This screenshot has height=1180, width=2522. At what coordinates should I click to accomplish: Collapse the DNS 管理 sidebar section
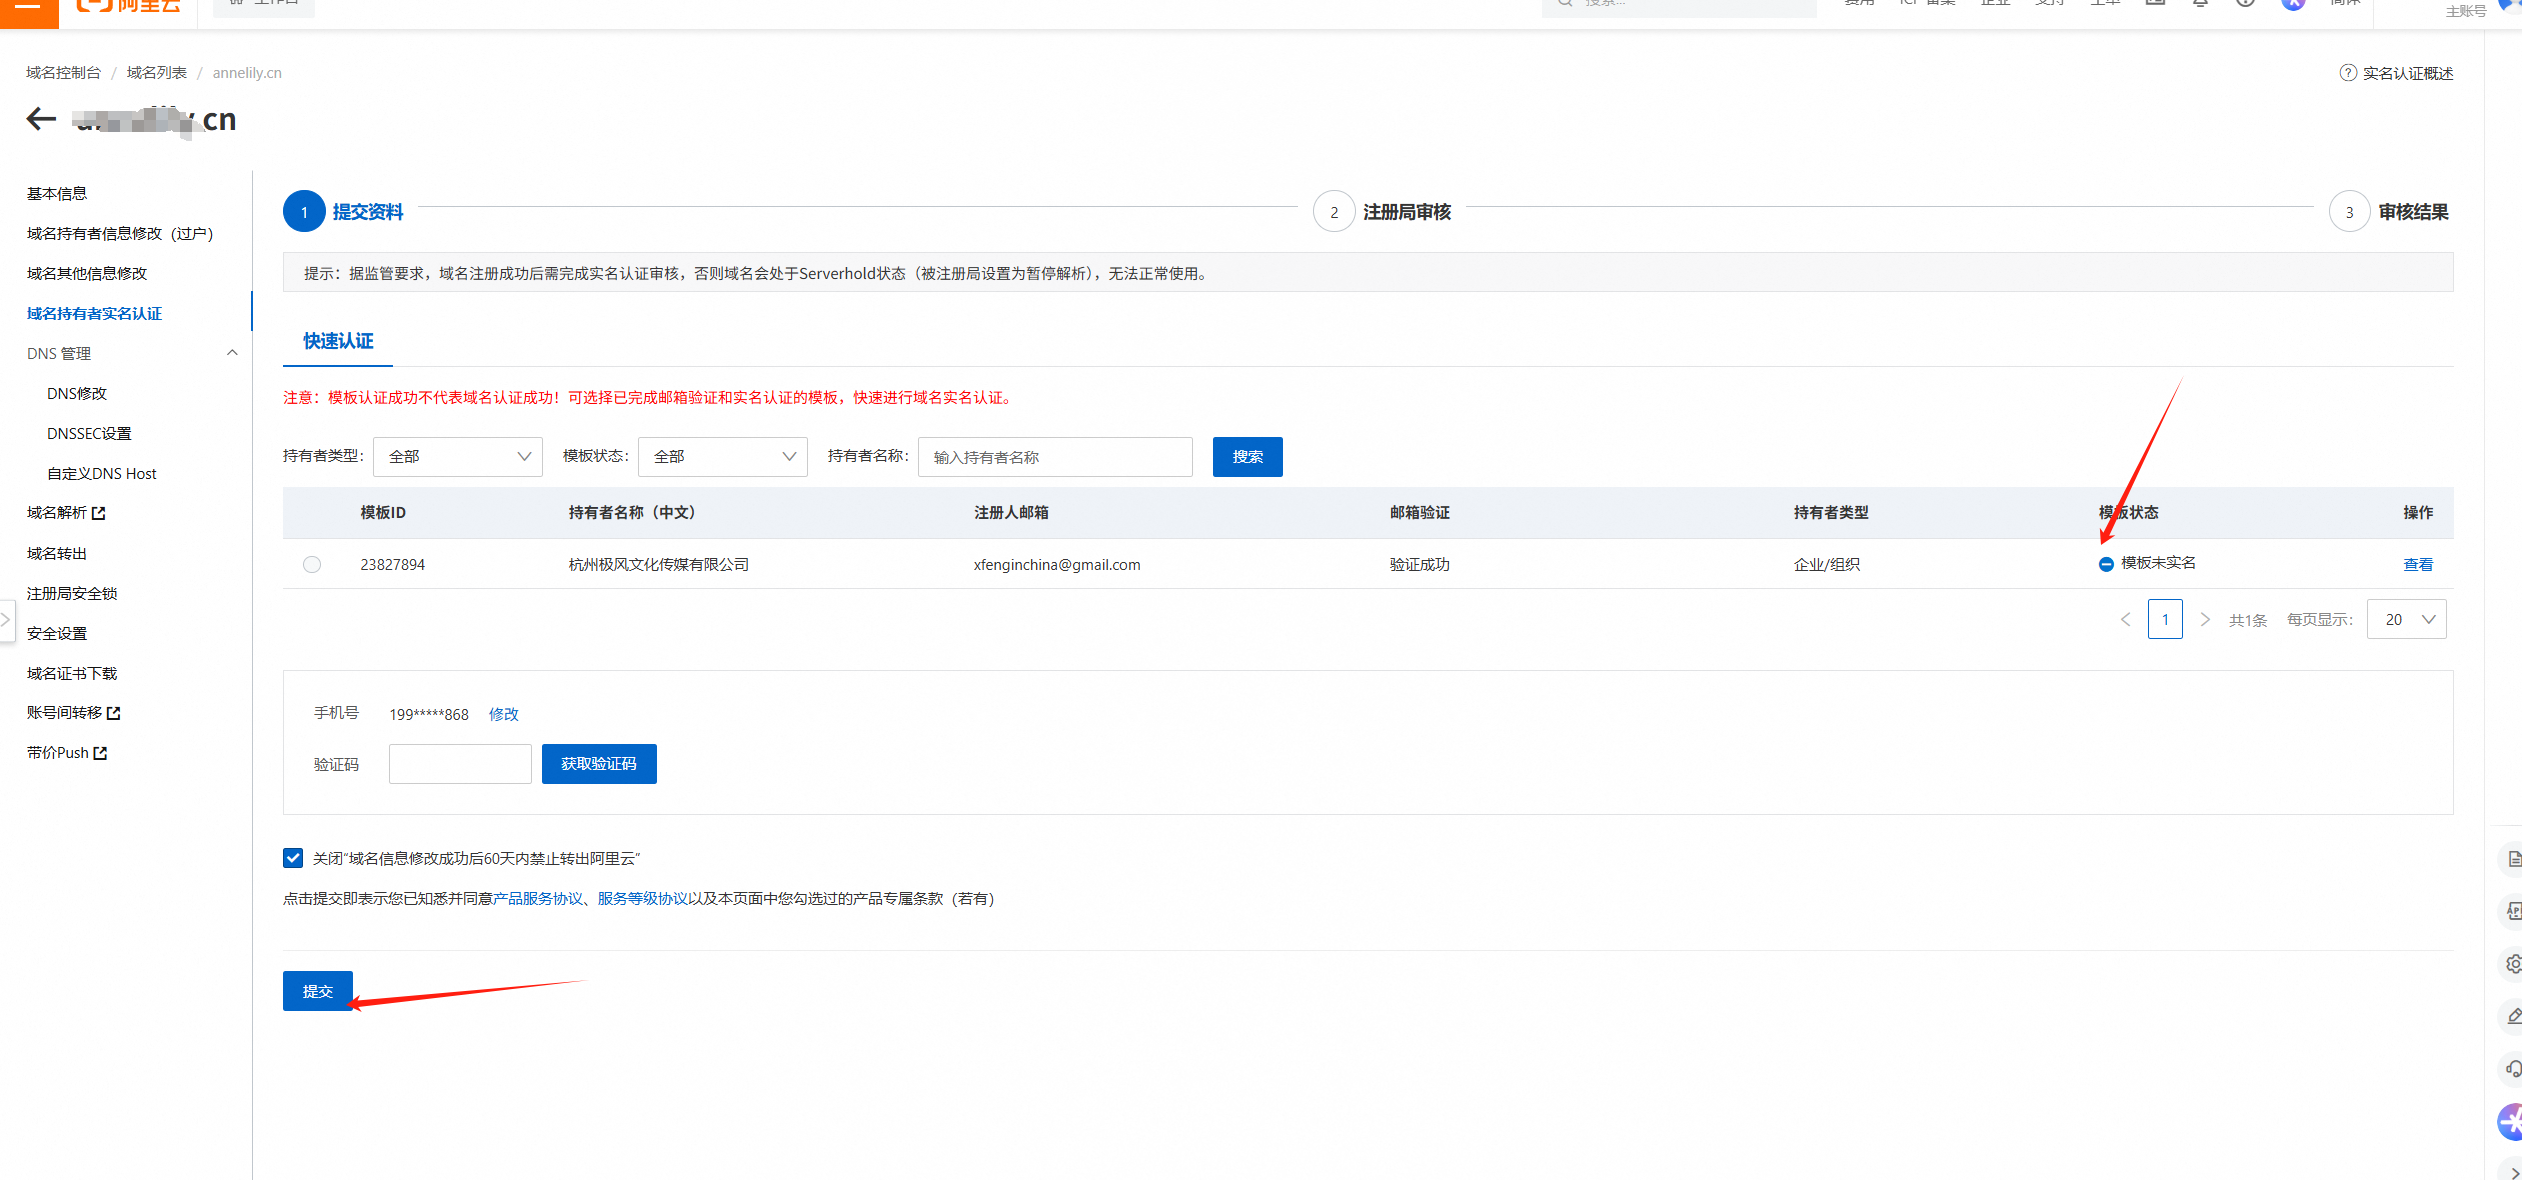(x=232, y=353)
